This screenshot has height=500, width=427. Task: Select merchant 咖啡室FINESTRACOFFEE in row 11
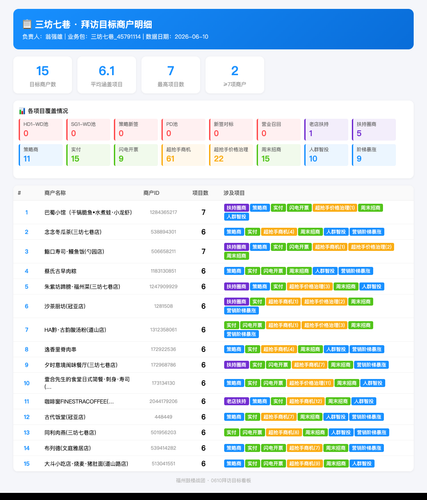(79, 402)
